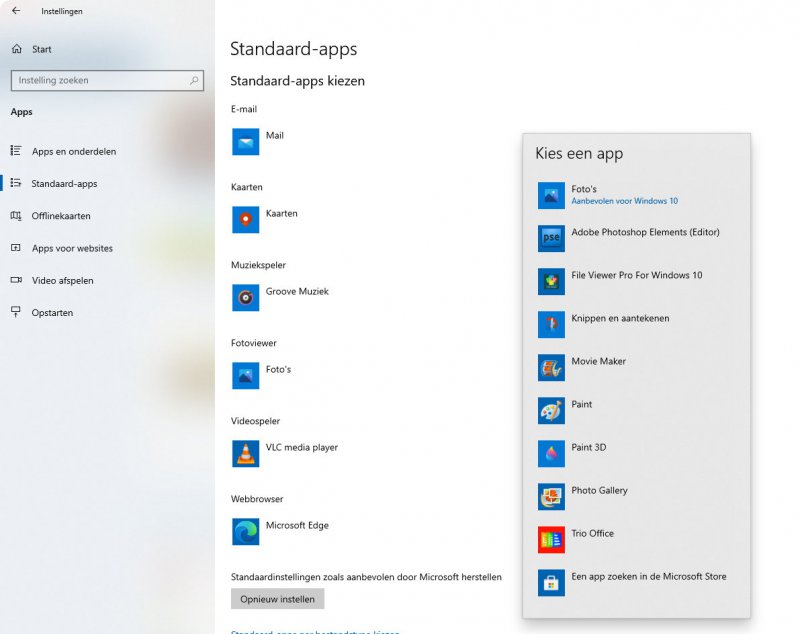Viewport: 800px width, 634px height.
Task: Click the Mail app icon
Action: [245, 142]
